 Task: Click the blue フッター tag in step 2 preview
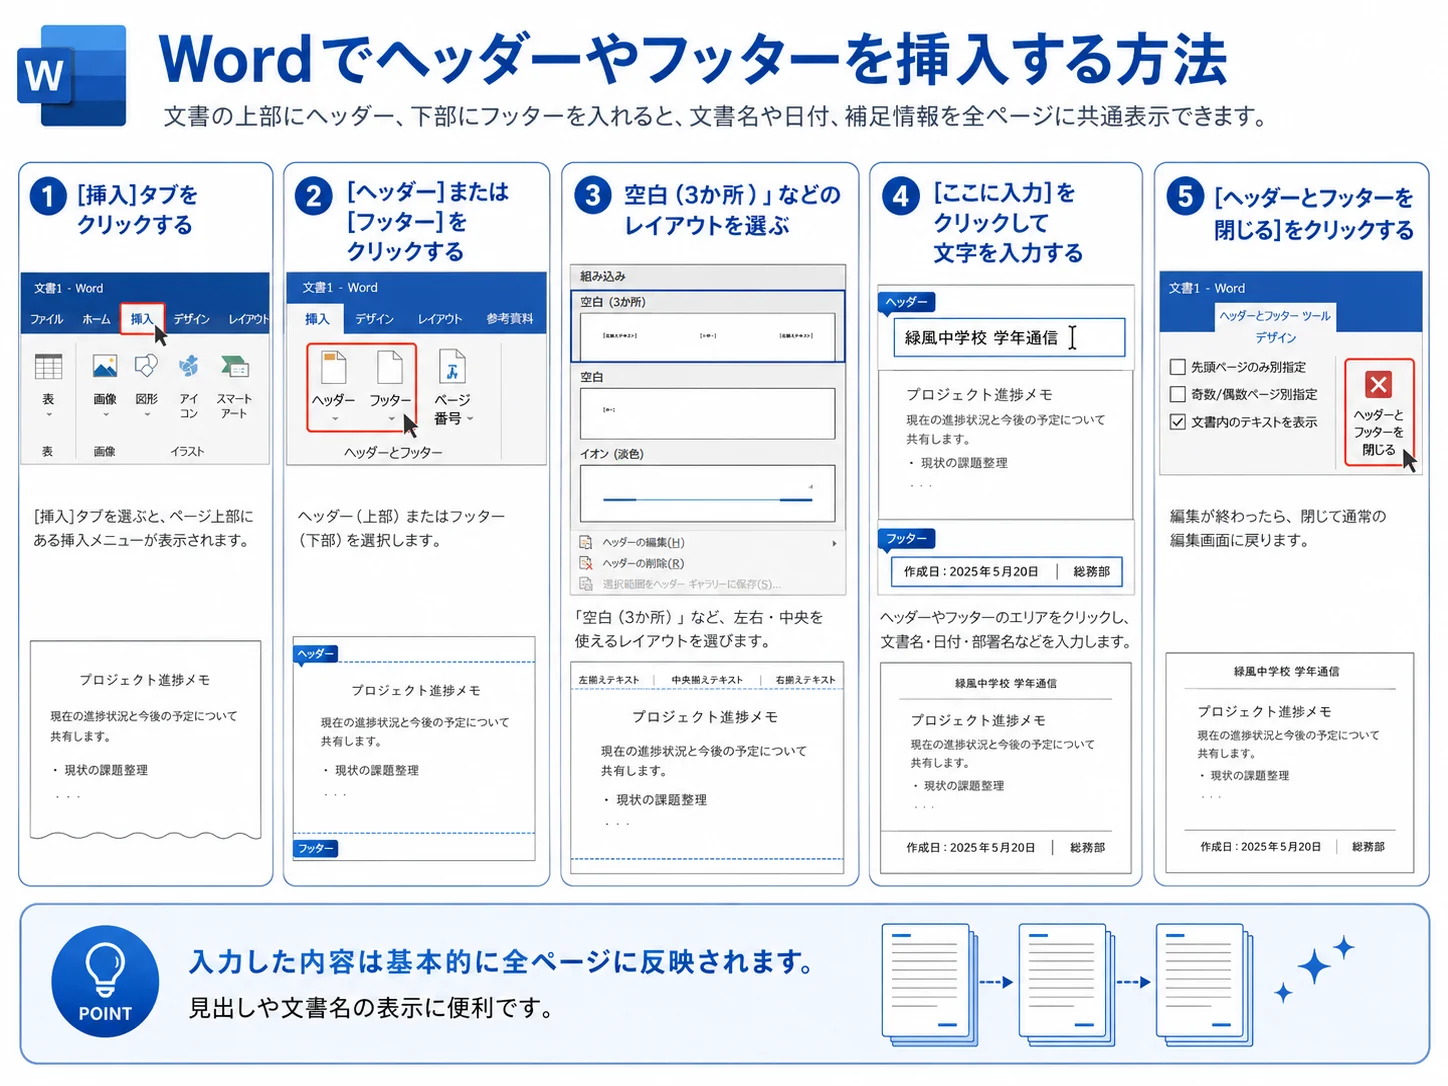coord(316,849)
